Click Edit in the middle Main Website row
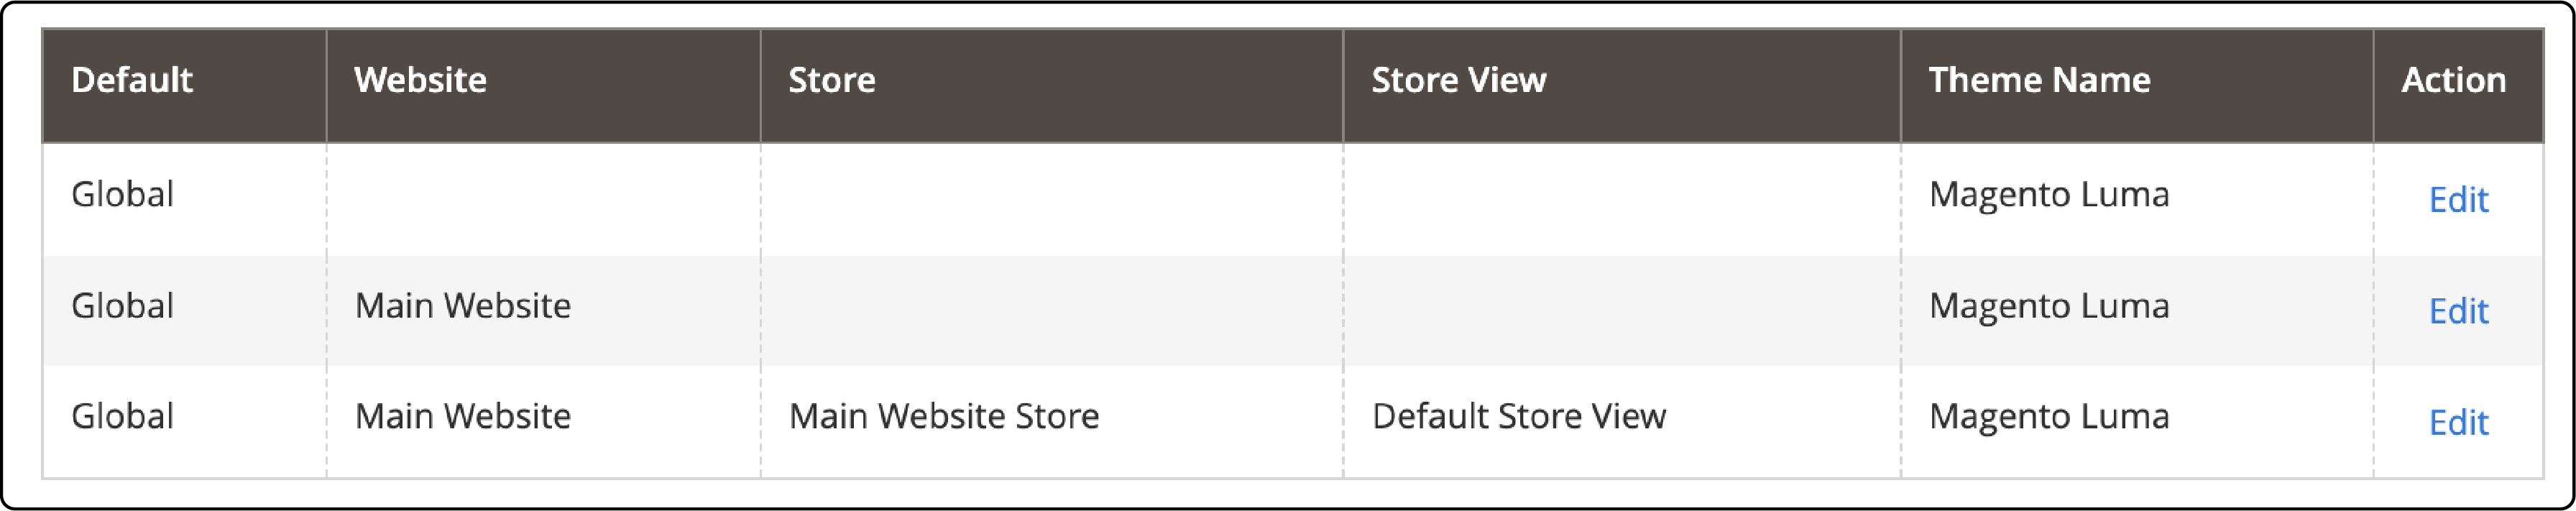The width and height of the screenshot is (2576, 511). tap(2458, 311)
